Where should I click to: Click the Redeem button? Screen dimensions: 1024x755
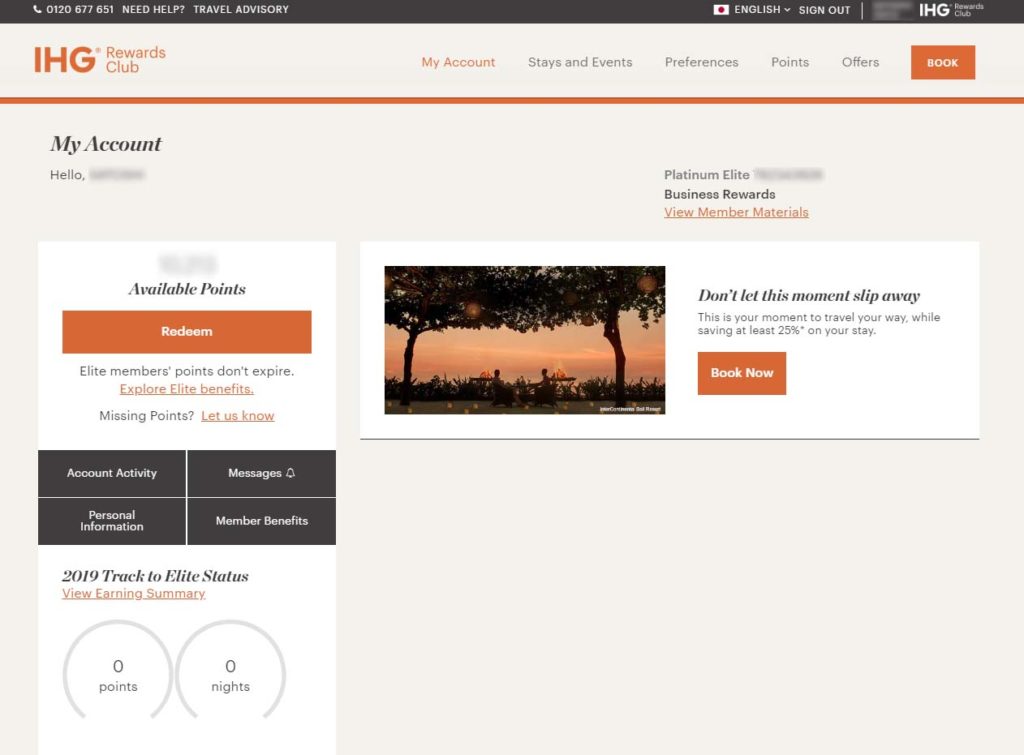tap(187, 332)
